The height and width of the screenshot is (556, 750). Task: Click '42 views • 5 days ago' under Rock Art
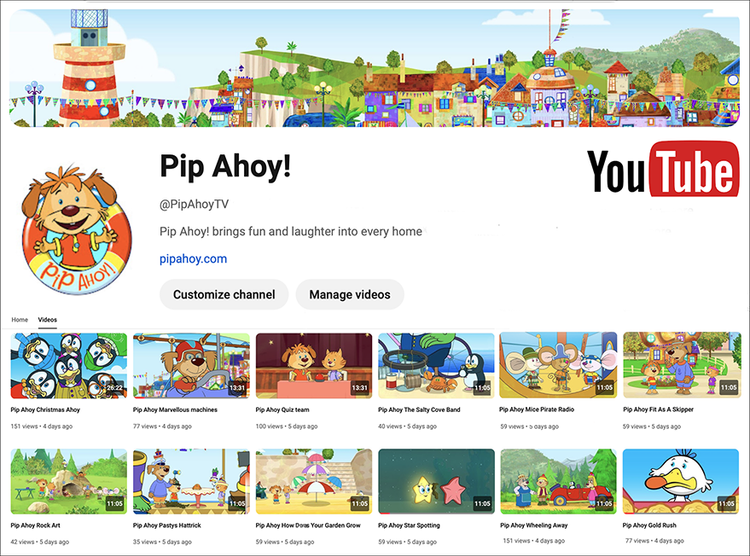[40, 542]
